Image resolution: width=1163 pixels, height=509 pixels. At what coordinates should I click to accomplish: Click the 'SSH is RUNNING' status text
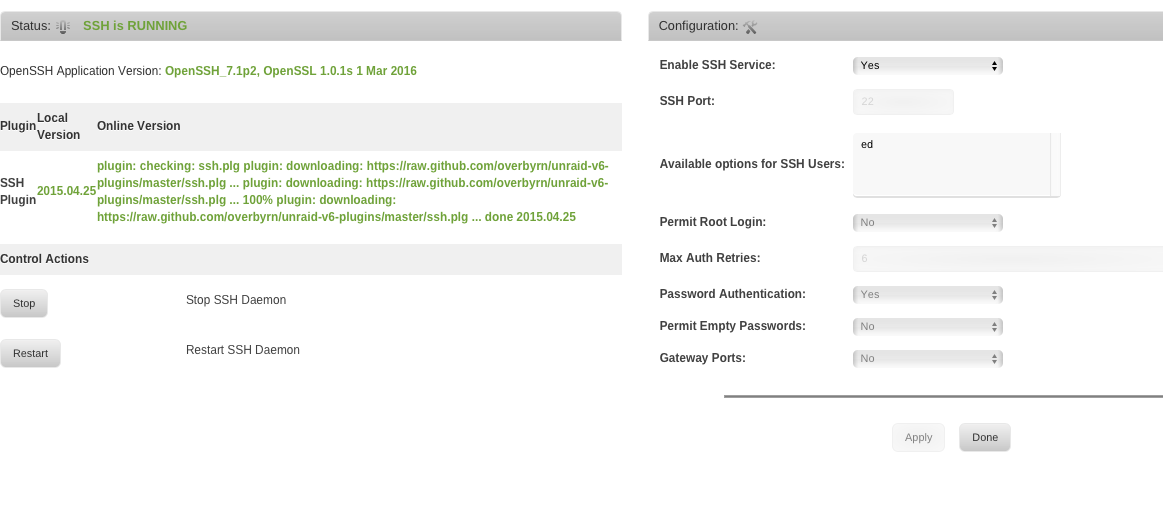135,26
